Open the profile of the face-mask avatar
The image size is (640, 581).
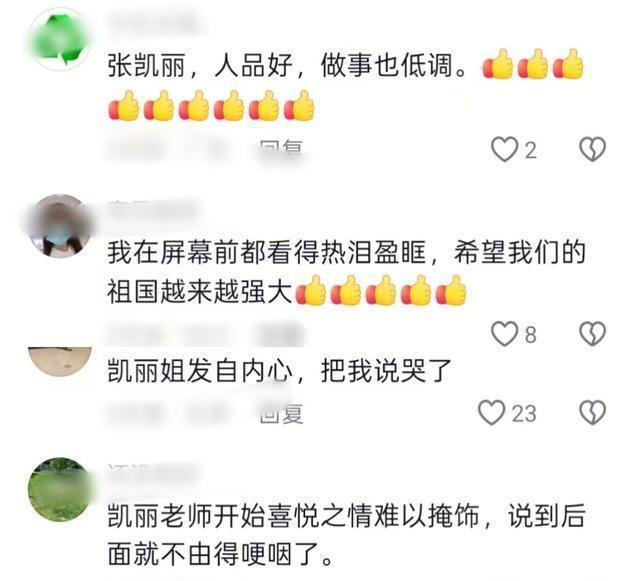pos(60,226)
